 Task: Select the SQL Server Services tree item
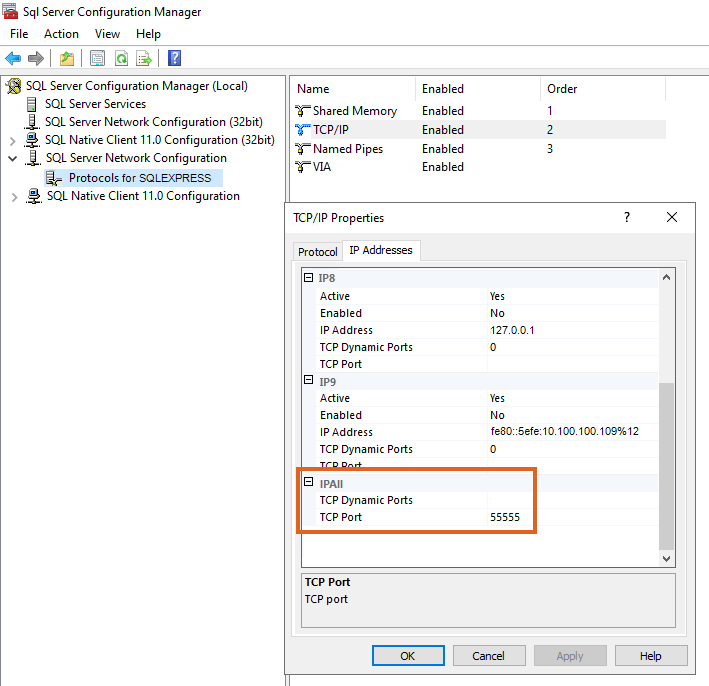click(x=95, y=104)
